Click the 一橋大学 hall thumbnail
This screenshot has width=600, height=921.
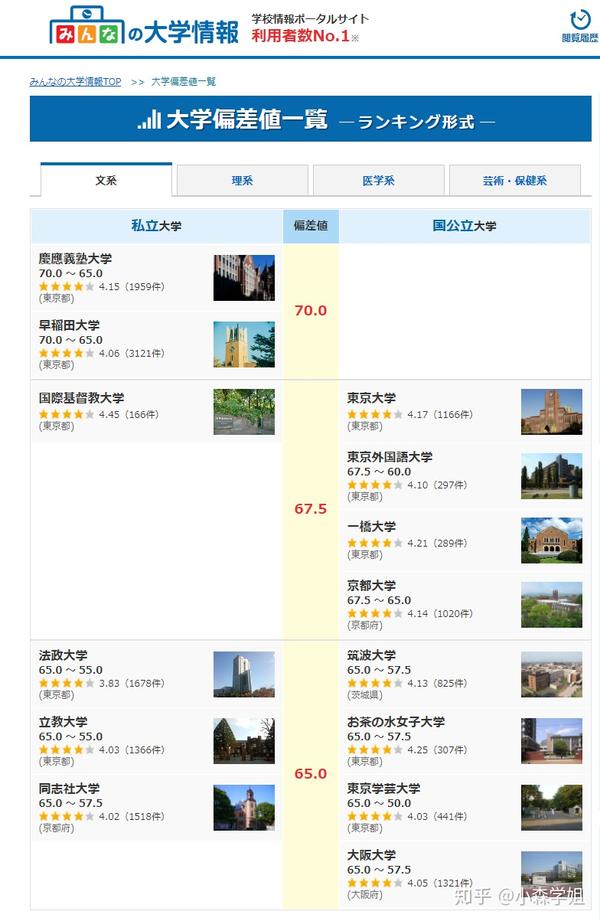point(552,540)
